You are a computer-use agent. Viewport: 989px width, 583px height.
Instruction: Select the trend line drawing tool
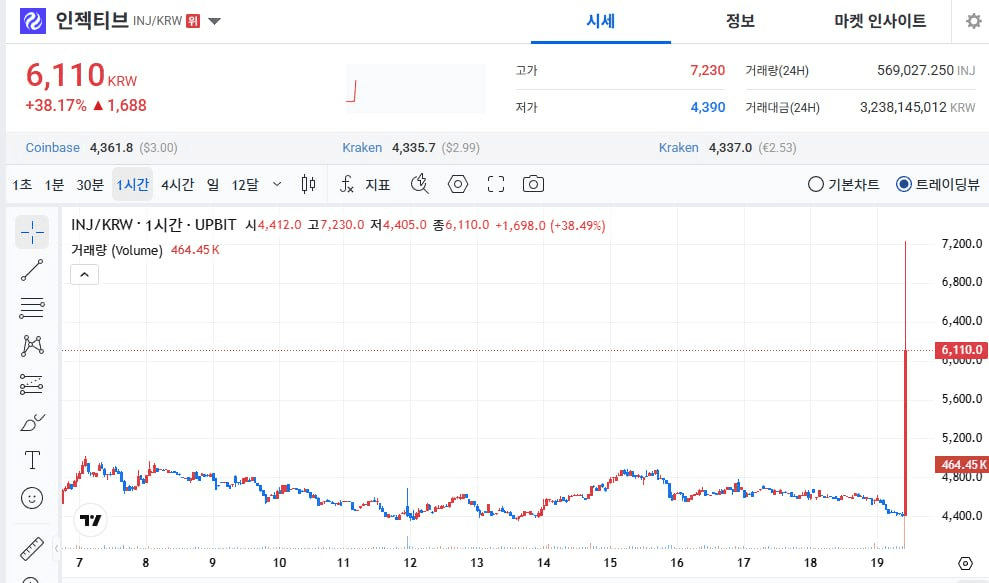coord(32,270)
